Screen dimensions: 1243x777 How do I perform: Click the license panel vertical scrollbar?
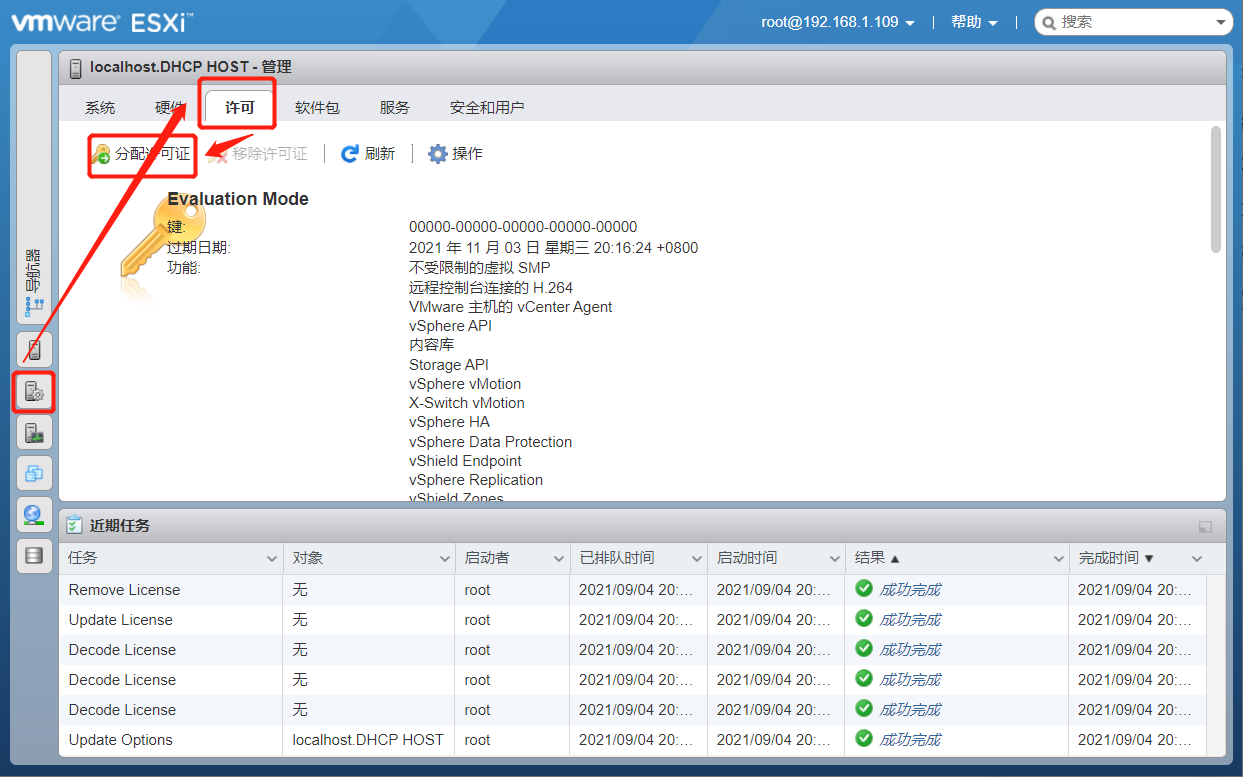1215,190
